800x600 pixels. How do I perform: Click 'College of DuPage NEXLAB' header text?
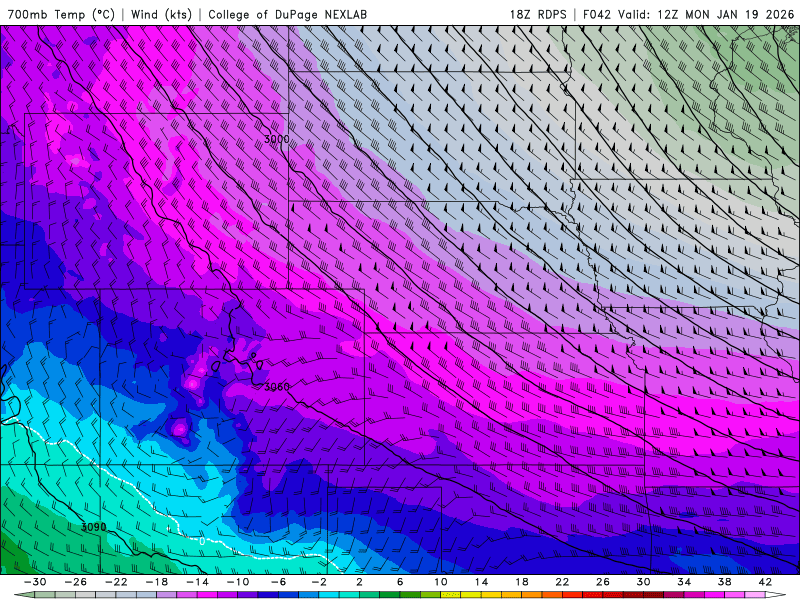287,14
